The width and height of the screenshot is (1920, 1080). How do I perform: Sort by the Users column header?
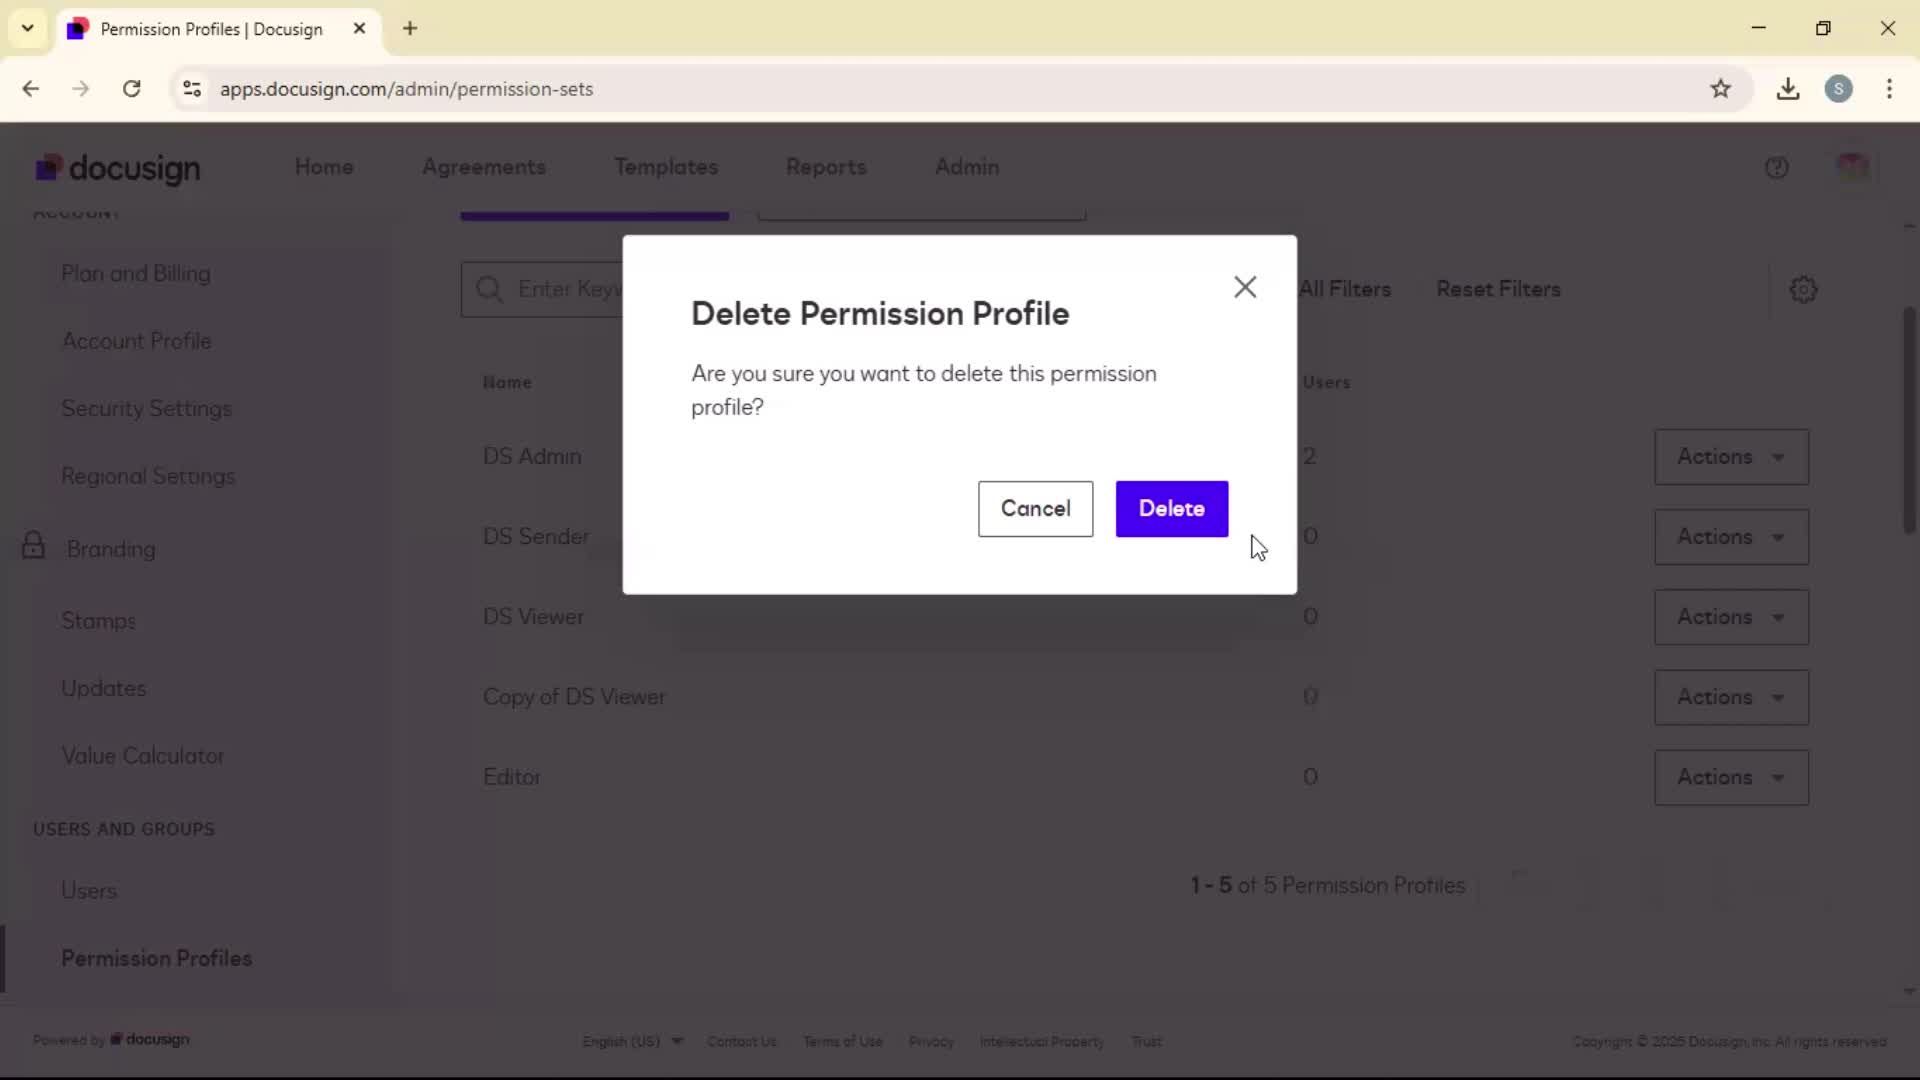click(1326, 383)
